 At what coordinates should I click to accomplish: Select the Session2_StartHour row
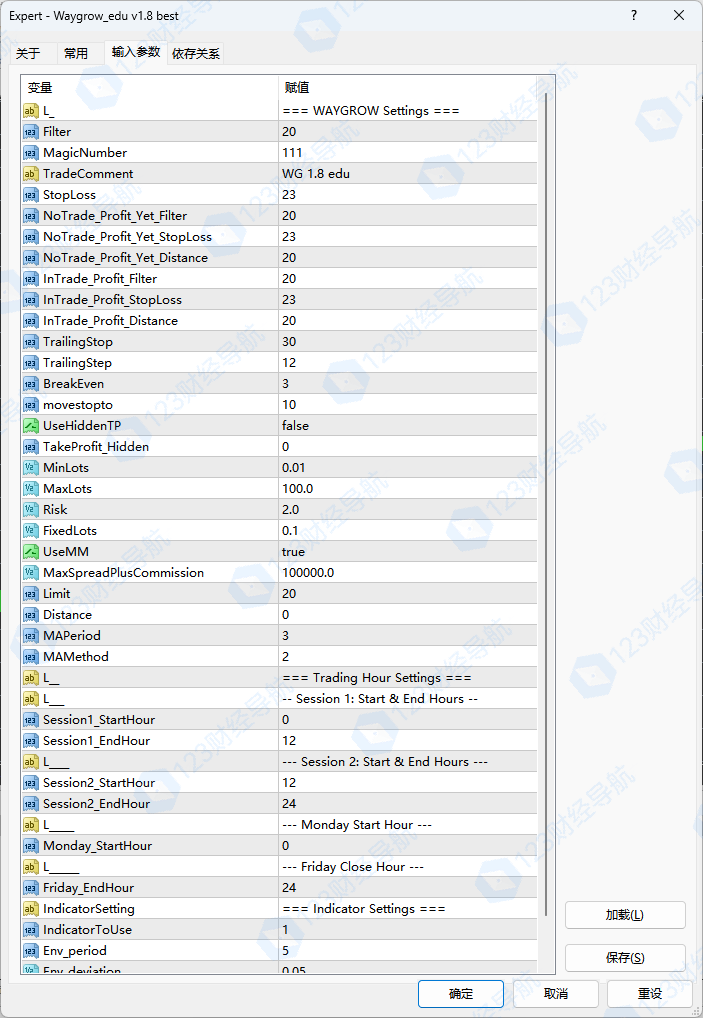coord(279,783)
